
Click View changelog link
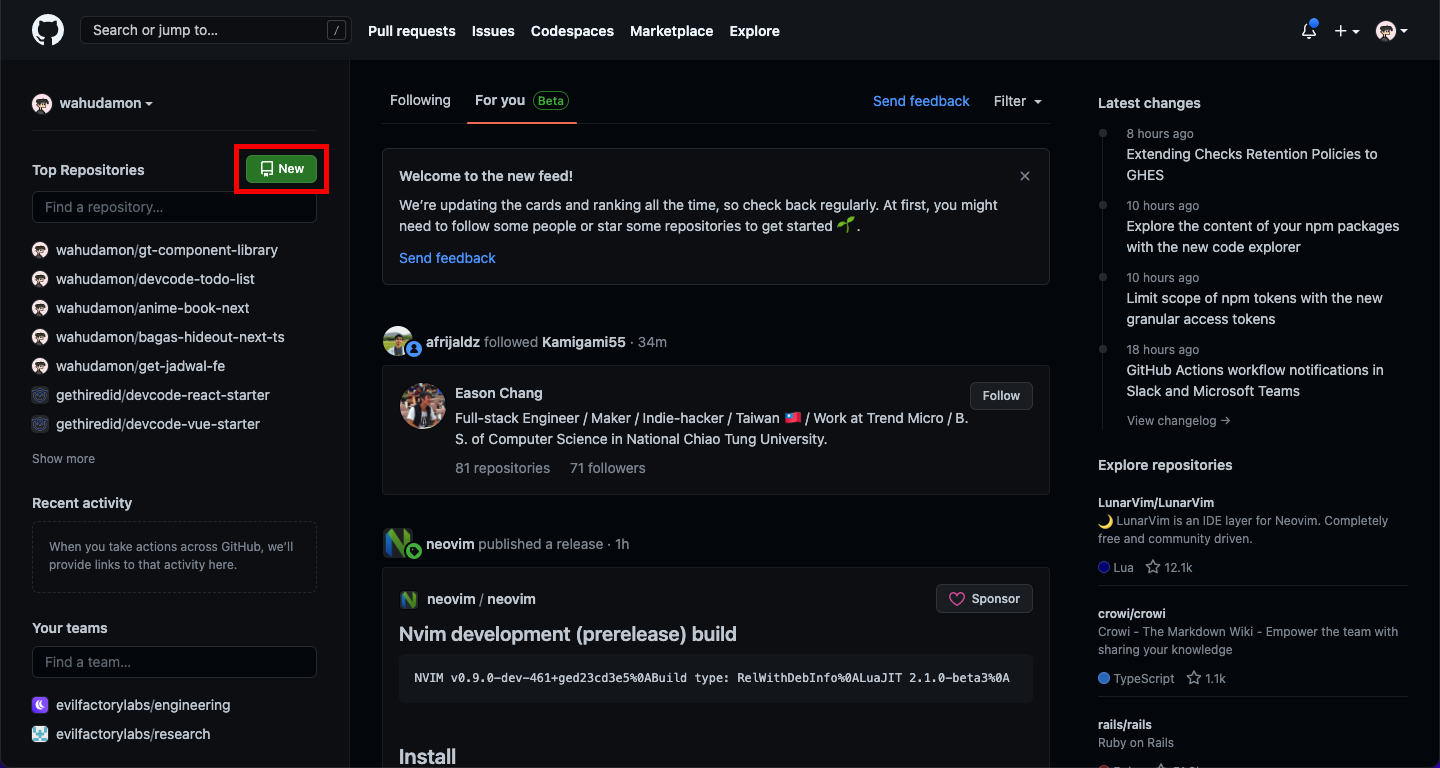(1178, 421)
